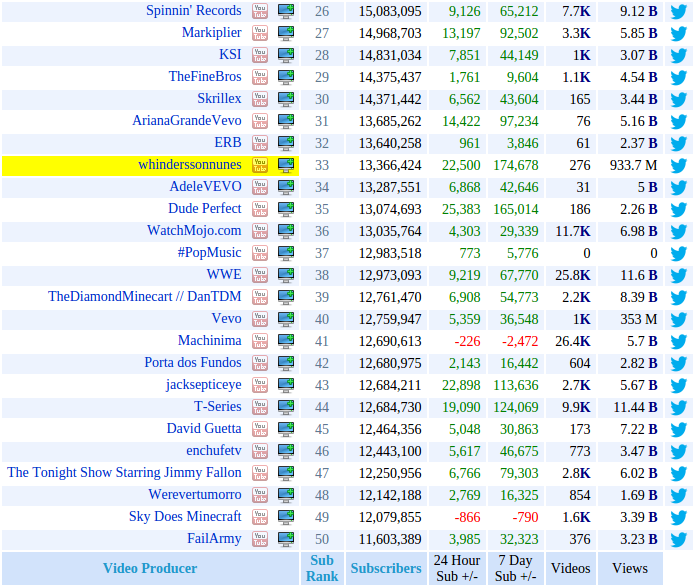Open Twitter icon in WatchMojo.com row
Viewport: 694px width, 585px height.
[x=679, y=231]
